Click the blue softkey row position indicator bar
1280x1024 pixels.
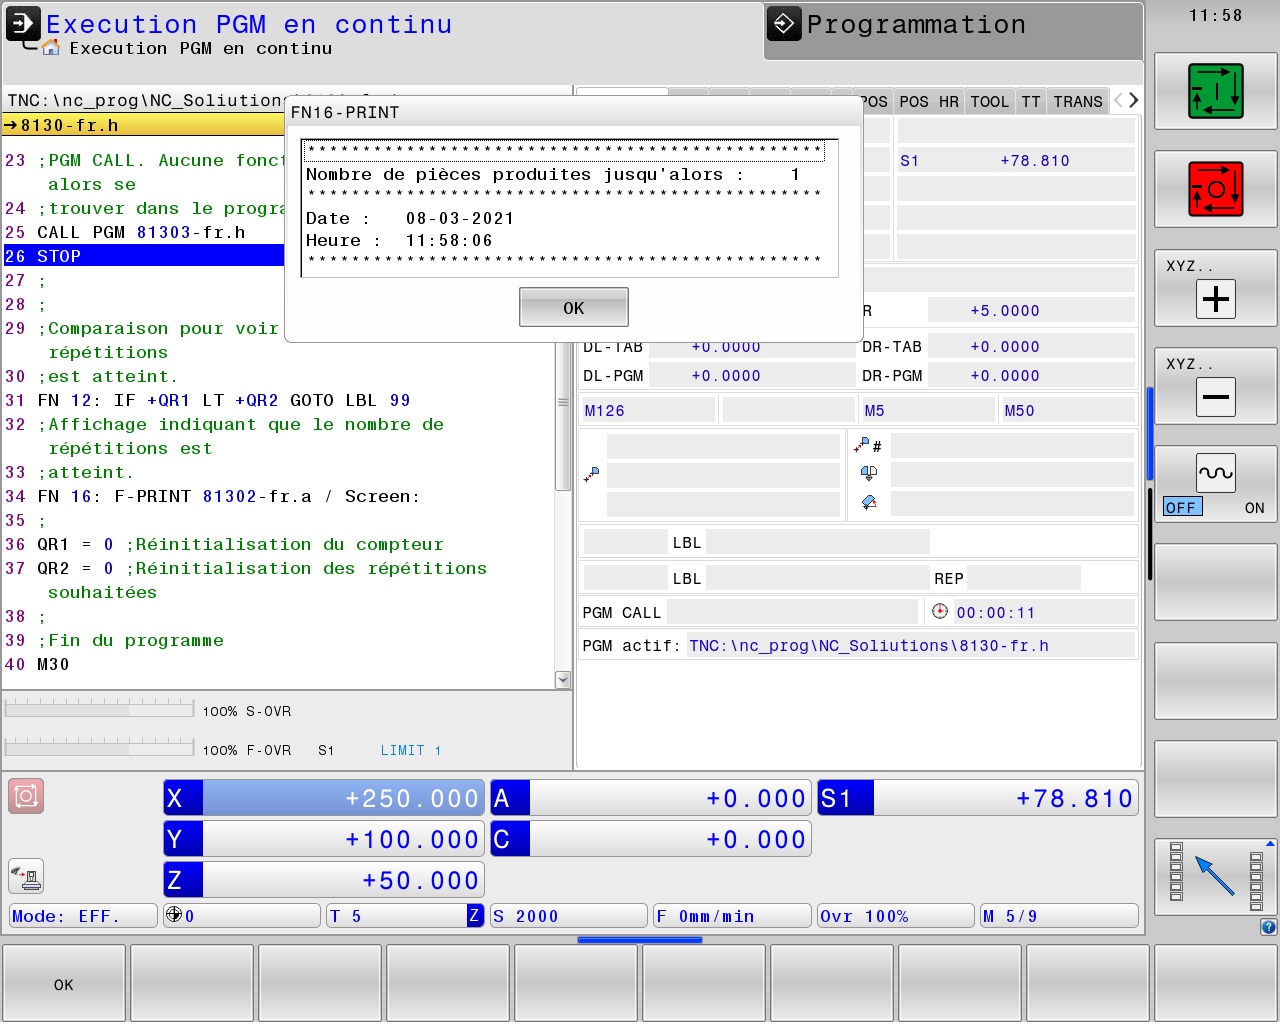[640, 940]
